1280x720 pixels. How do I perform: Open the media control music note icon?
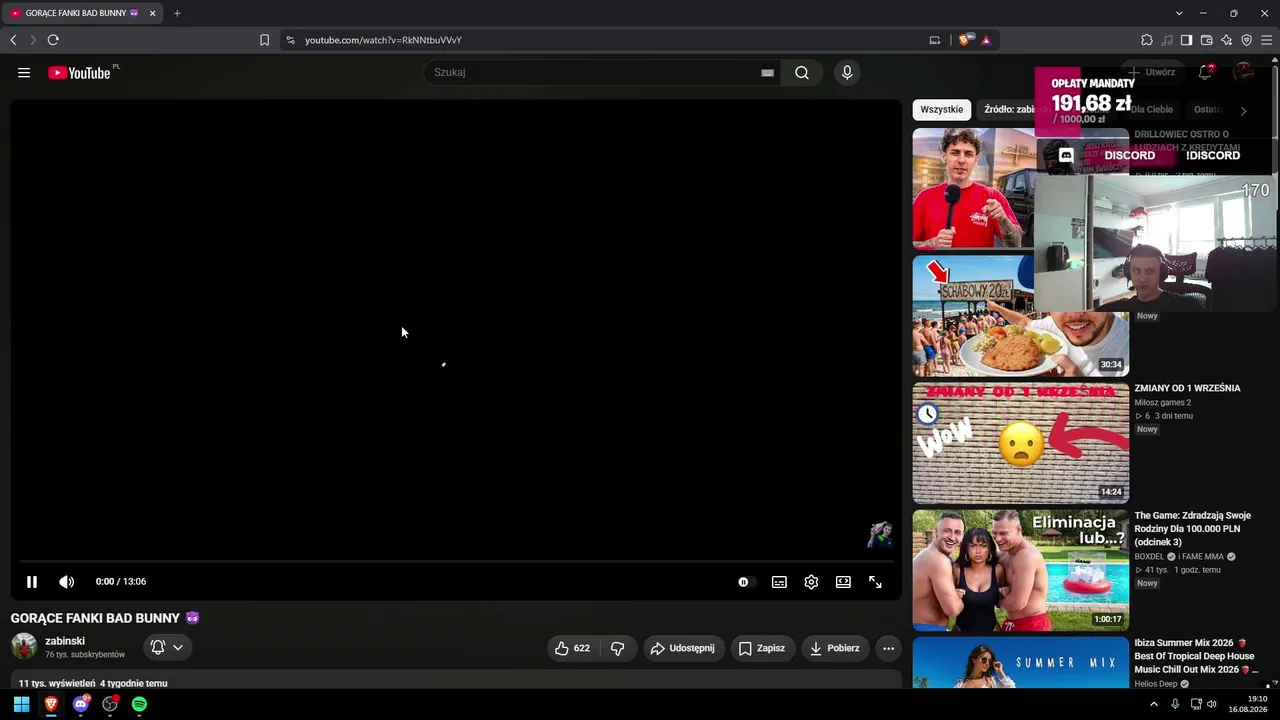[1167, 40]
